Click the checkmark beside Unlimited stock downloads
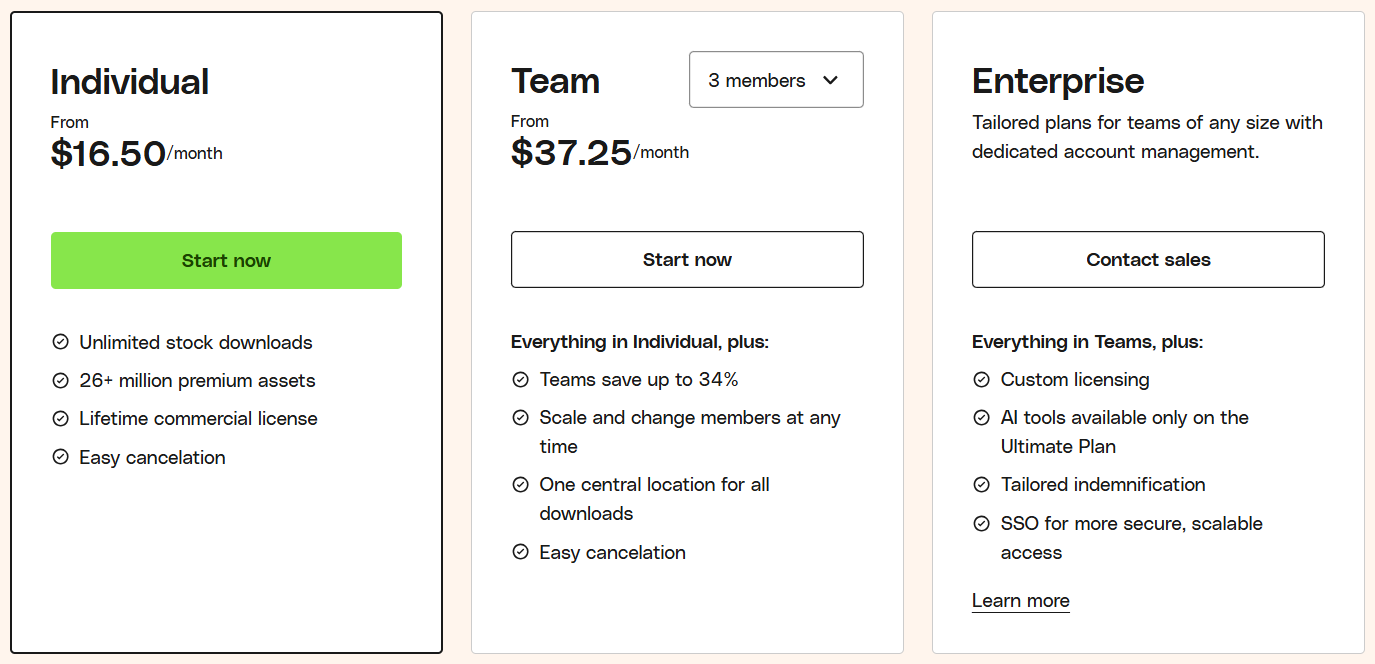 (x=59, y=342)
